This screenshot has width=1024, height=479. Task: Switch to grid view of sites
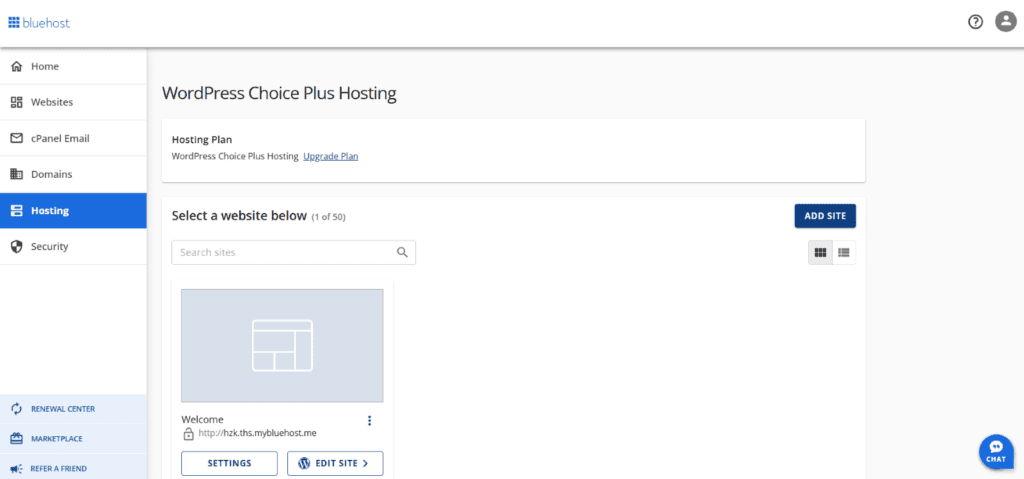[x=820, y=252]
